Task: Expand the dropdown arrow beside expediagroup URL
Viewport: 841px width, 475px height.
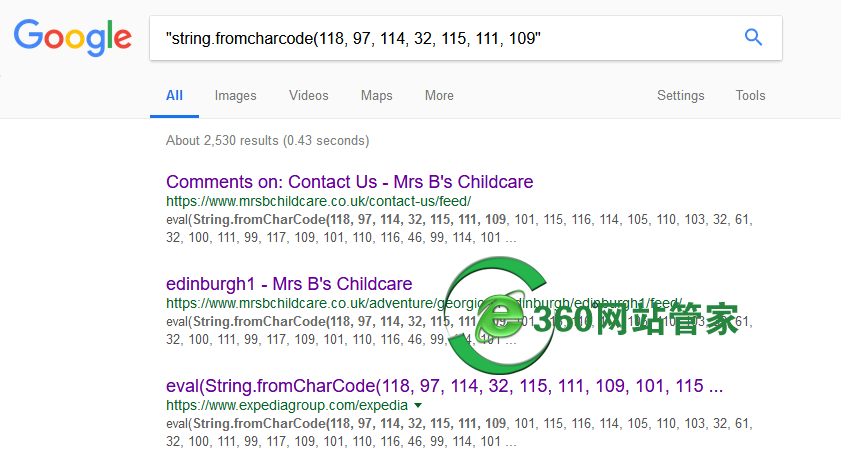Action: coord(418,405)
